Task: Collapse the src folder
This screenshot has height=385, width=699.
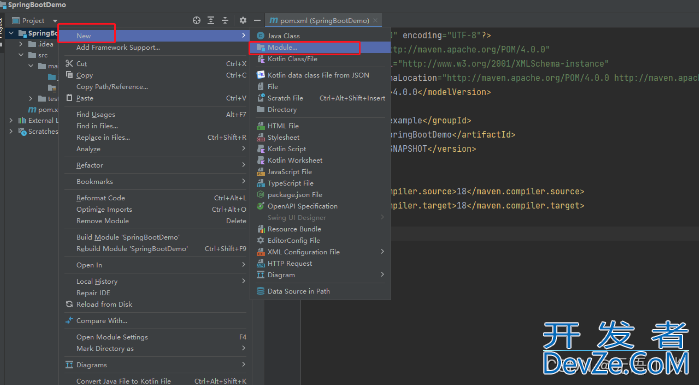Action: point(21,55)
